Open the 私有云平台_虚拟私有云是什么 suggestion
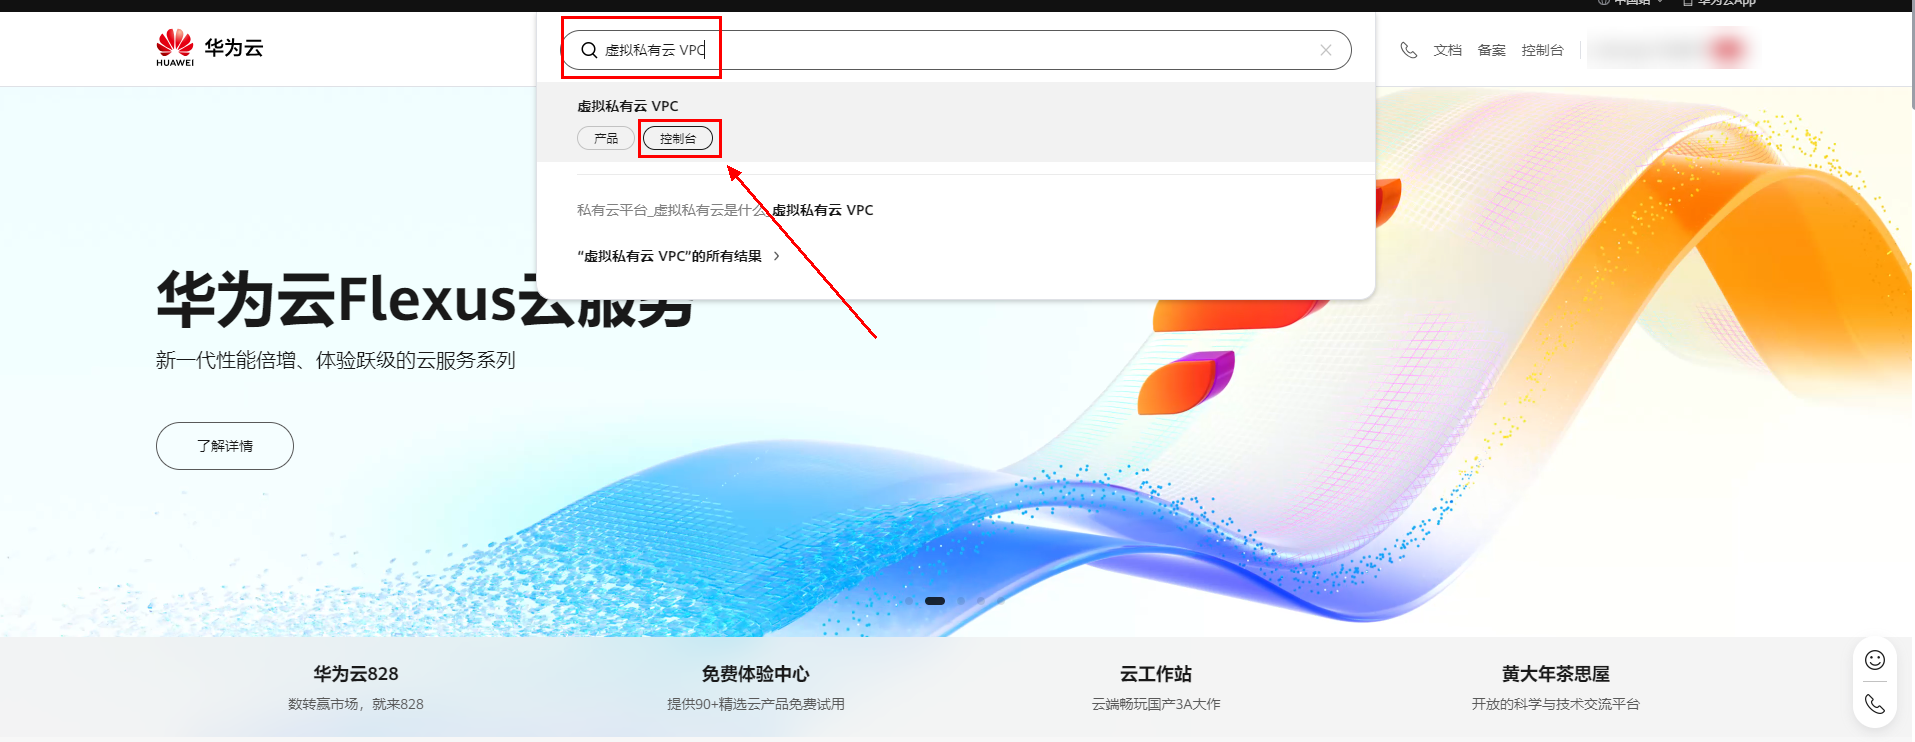Image resolution: width=1915 pixels, height=742 pixels. [x=725, y=210]
